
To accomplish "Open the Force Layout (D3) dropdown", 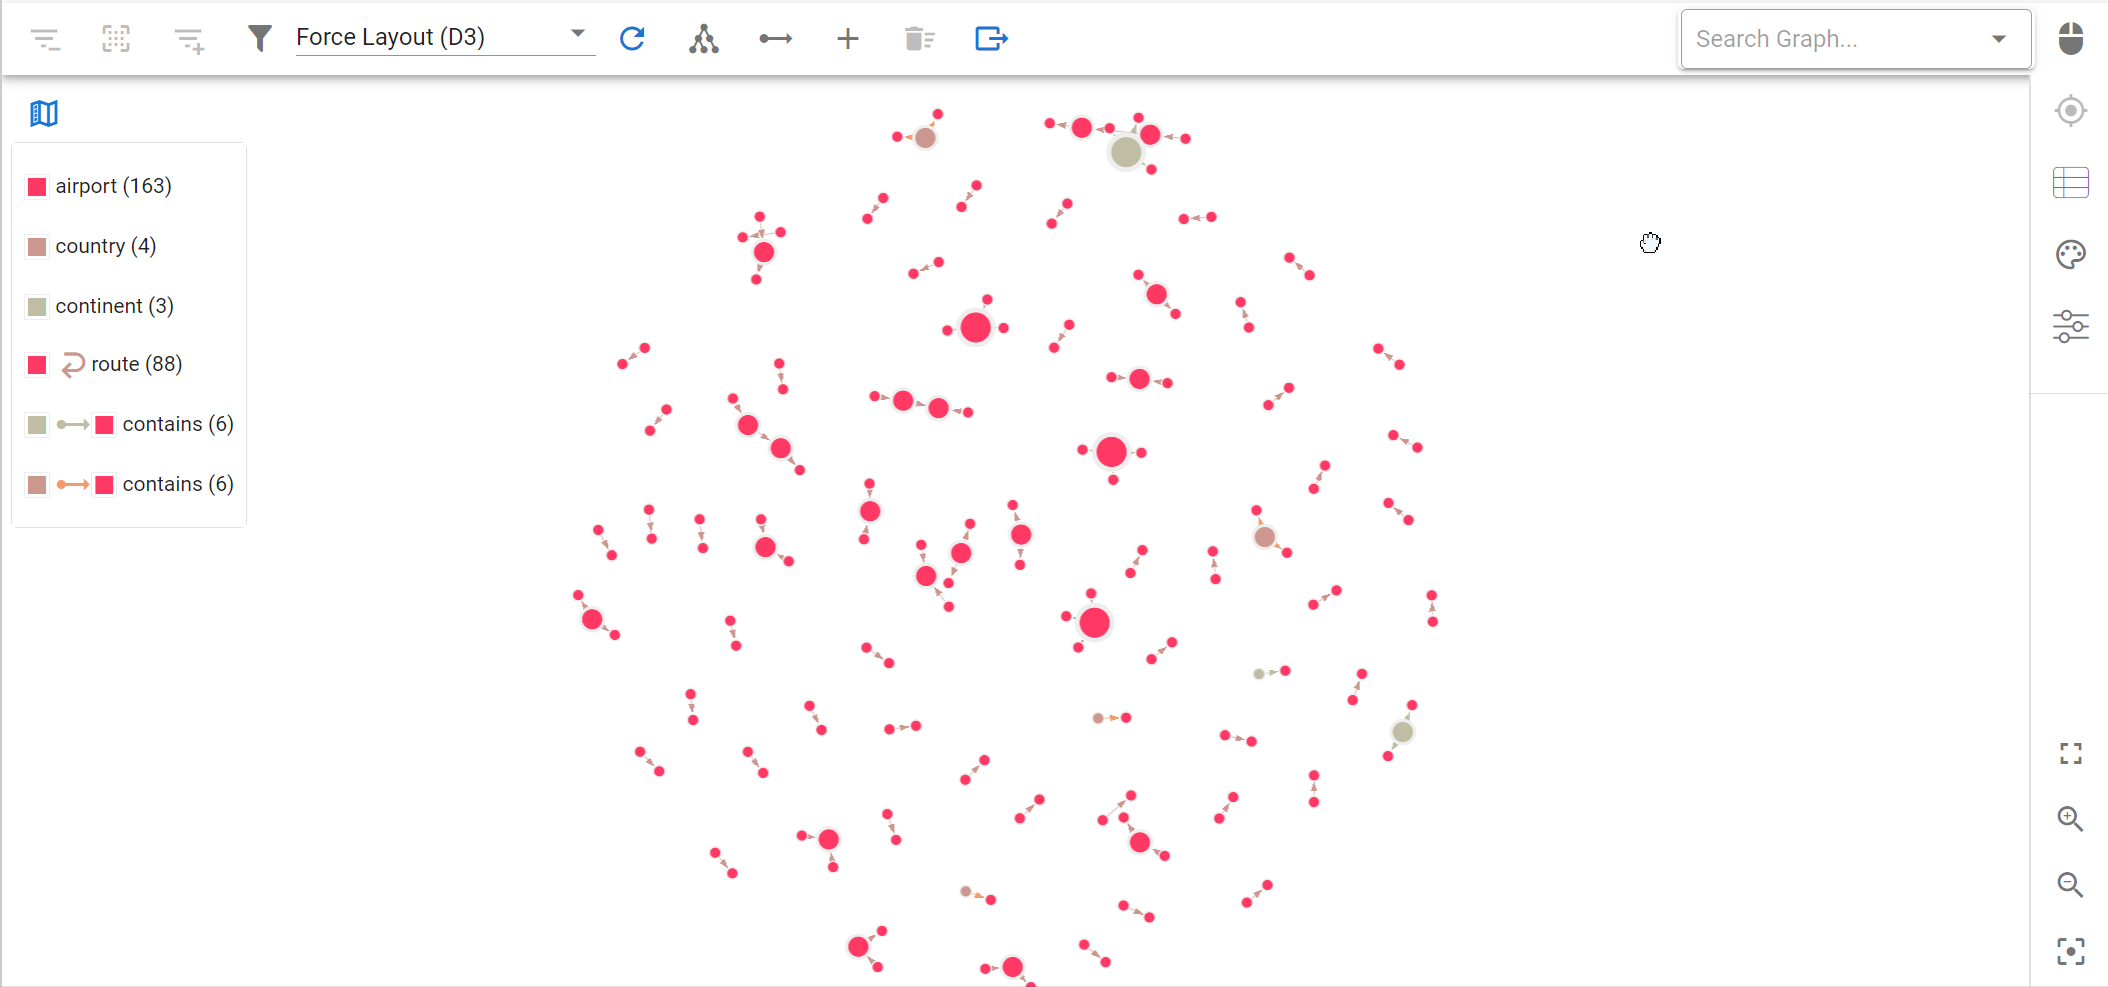I will (445, 37).
